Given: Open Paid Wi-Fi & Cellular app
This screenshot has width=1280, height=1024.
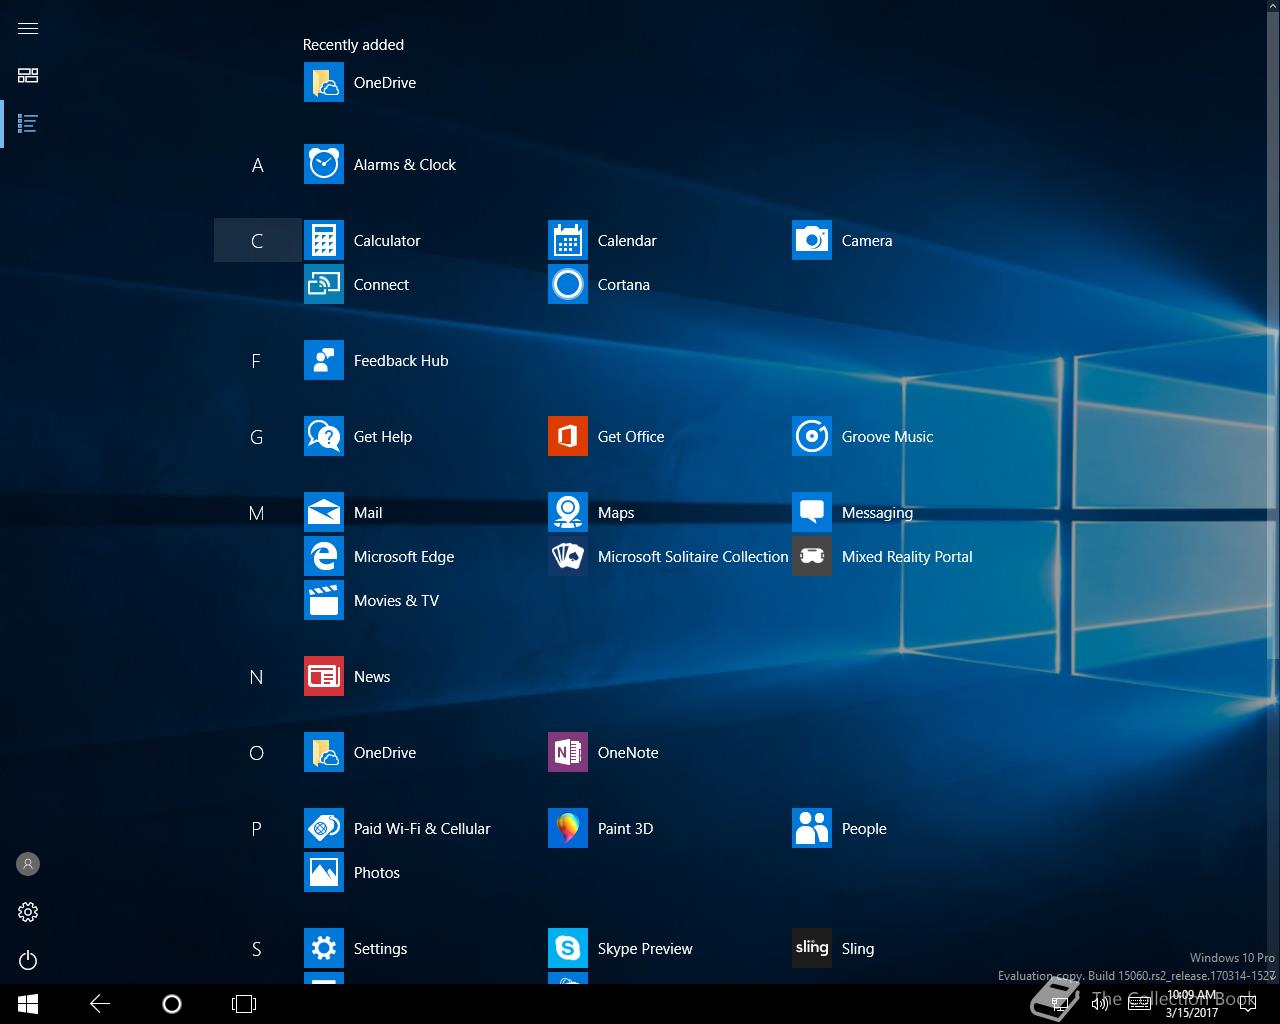Looking at the screenshot, I should pos(397,829).
